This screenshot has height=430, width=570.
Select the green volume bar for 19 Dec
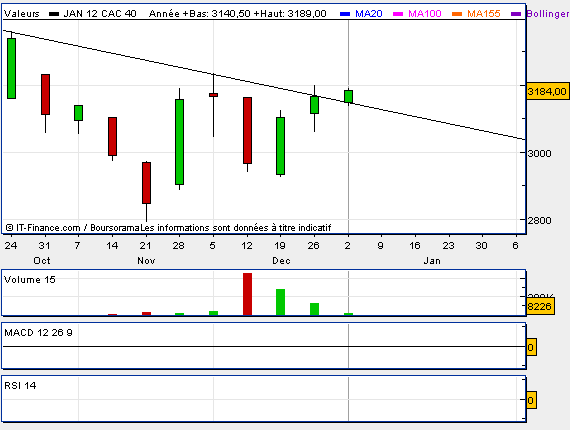click(280, 302)
